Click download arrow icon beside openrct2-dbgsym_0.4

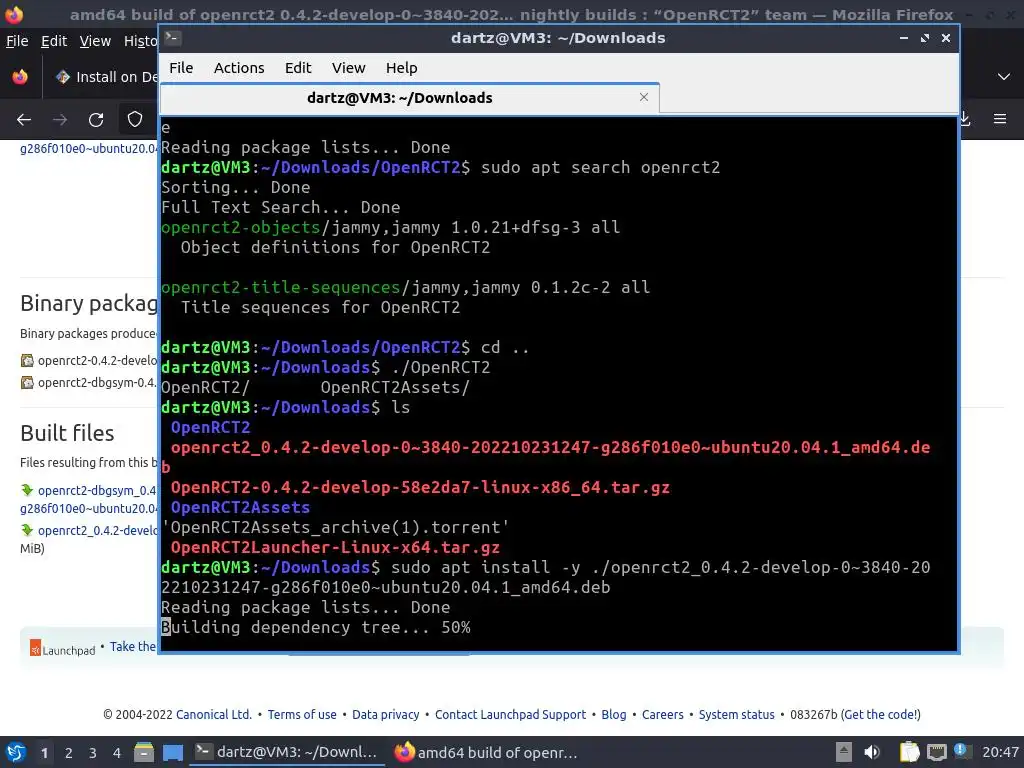27,490
